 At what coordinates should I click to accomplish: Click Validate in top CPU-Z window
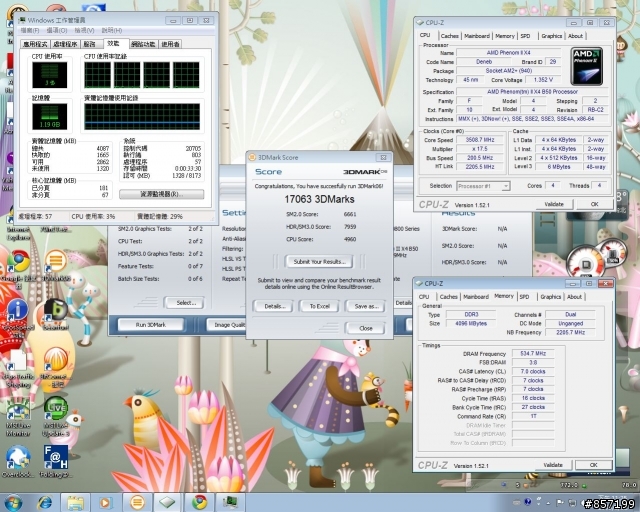(x=554, y=204)
